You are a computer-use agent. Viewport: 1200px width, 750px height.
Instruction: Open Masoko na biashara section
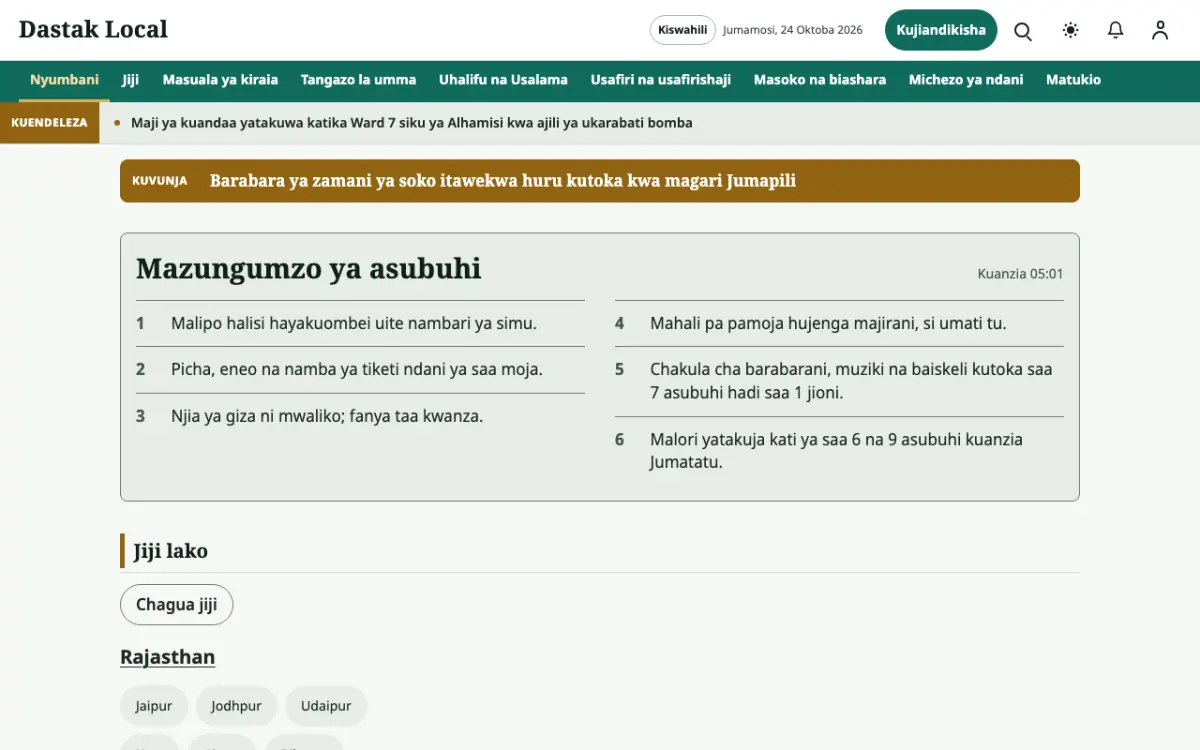820,80
